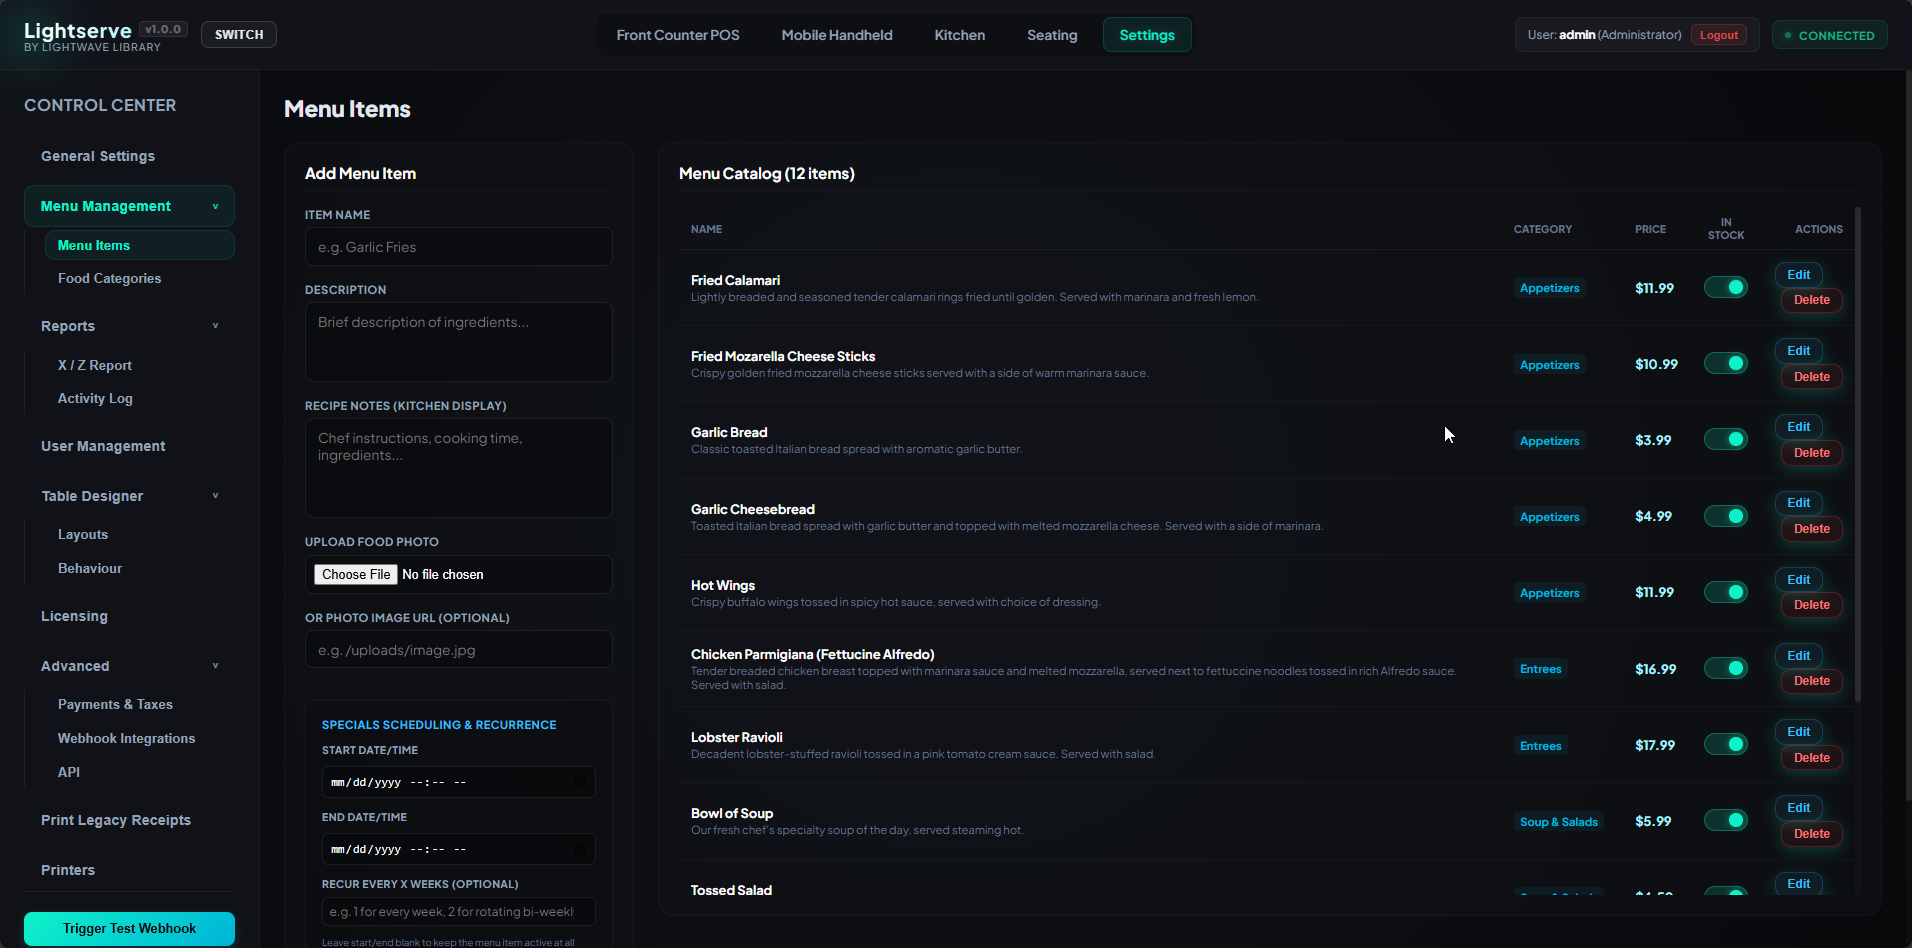Go to User Management

103,446
